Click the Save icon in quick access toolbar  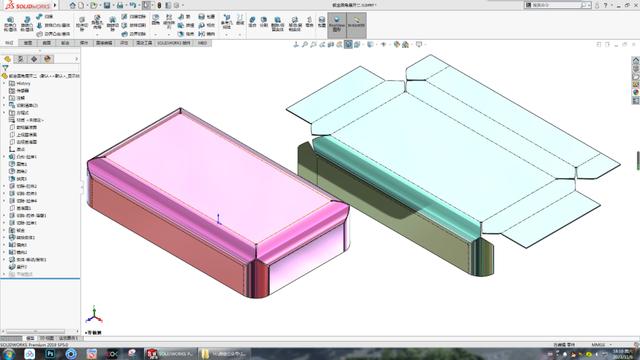(107, 5)
